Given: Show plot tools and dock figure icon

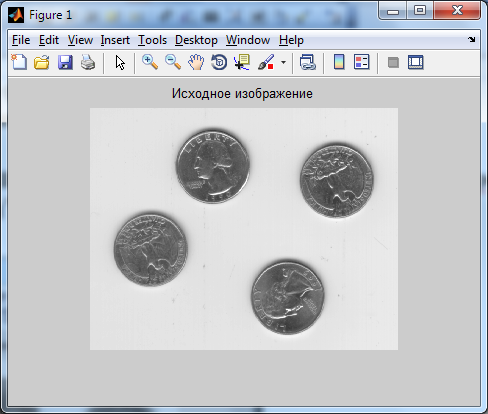Looking at the screenshot, I should 416,62.
